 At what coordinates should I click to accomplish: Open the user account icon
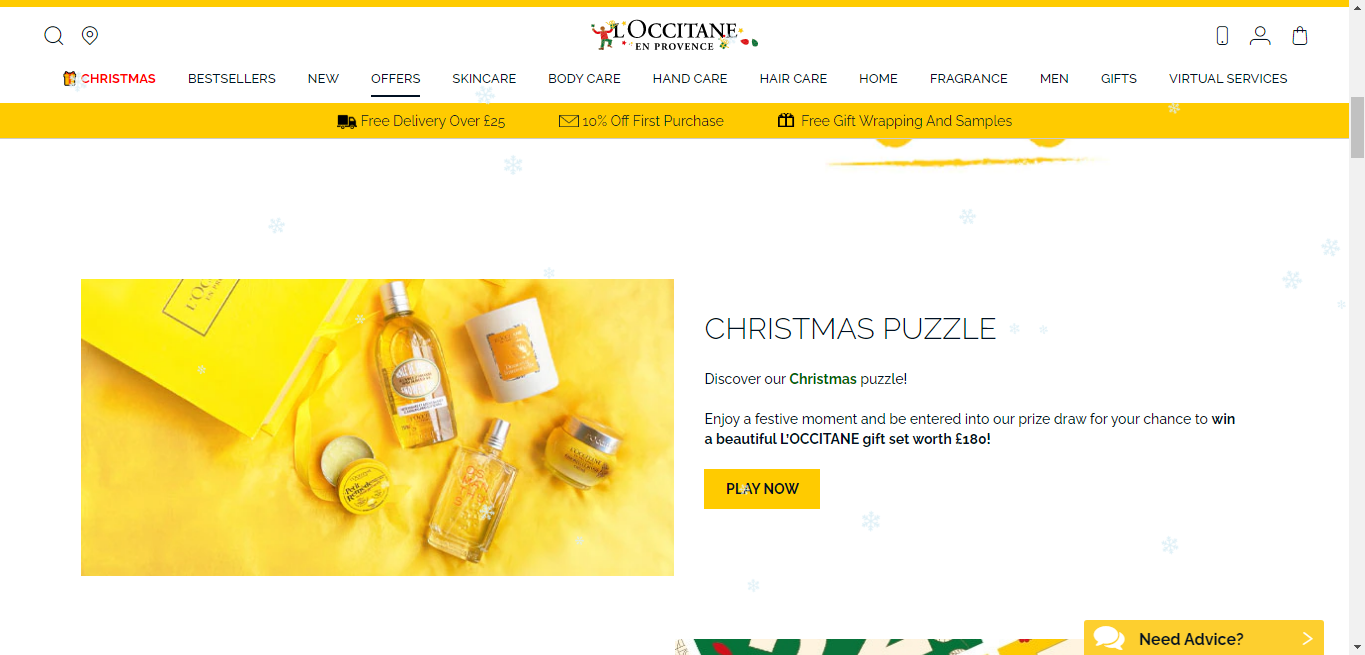[1260, 36]
